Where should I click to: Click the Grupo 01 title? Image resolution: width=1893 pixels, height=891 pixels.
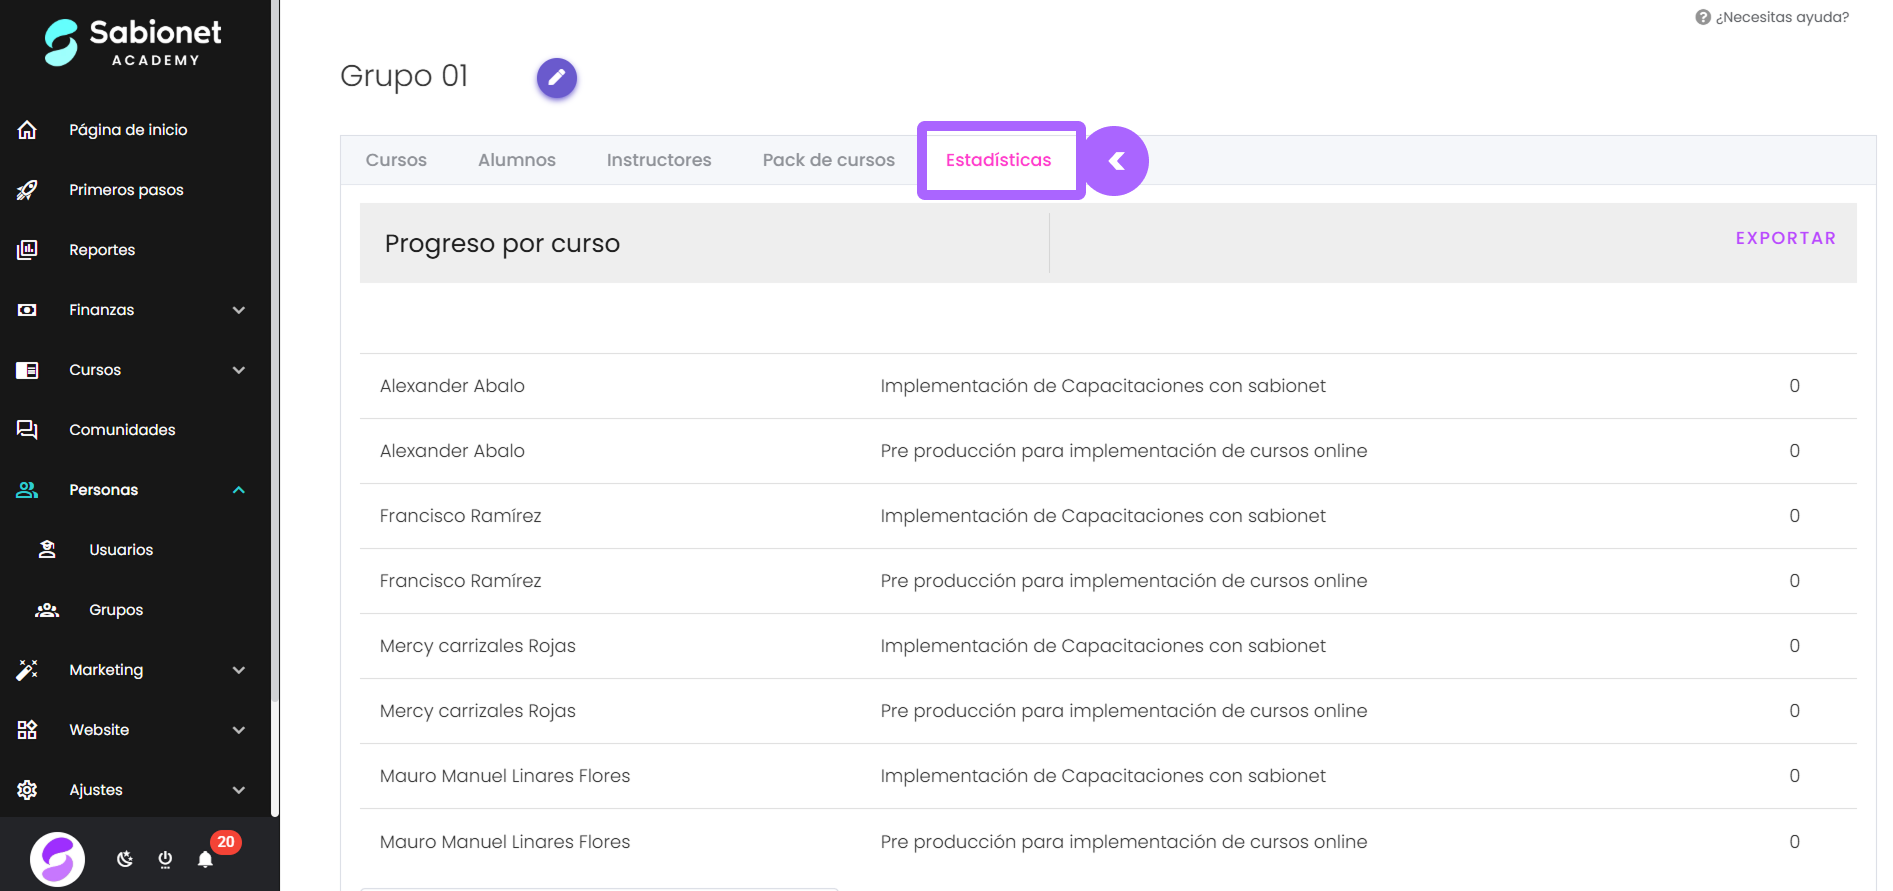(404, 76)
